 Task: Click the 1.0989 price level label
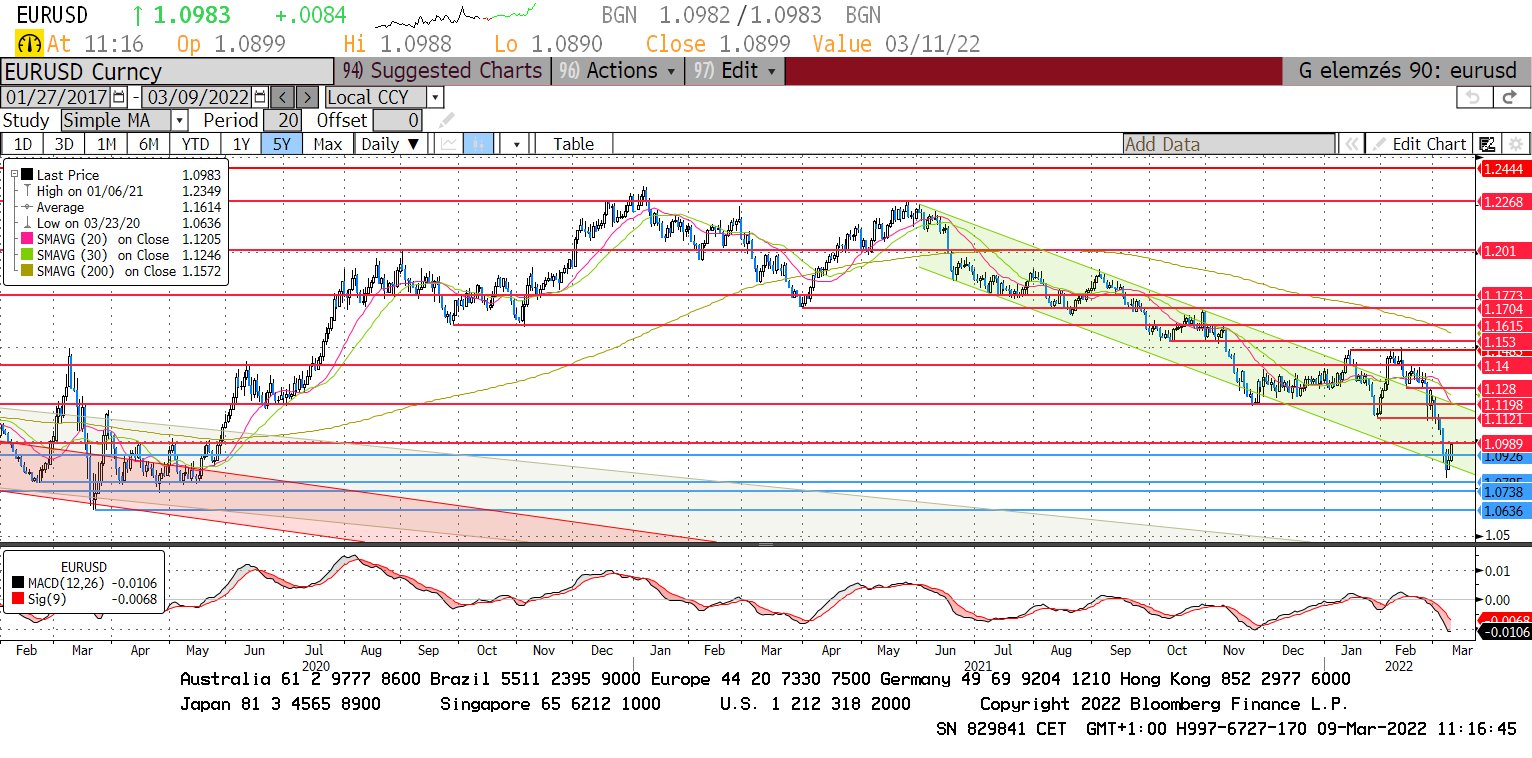click(1504, 443)
